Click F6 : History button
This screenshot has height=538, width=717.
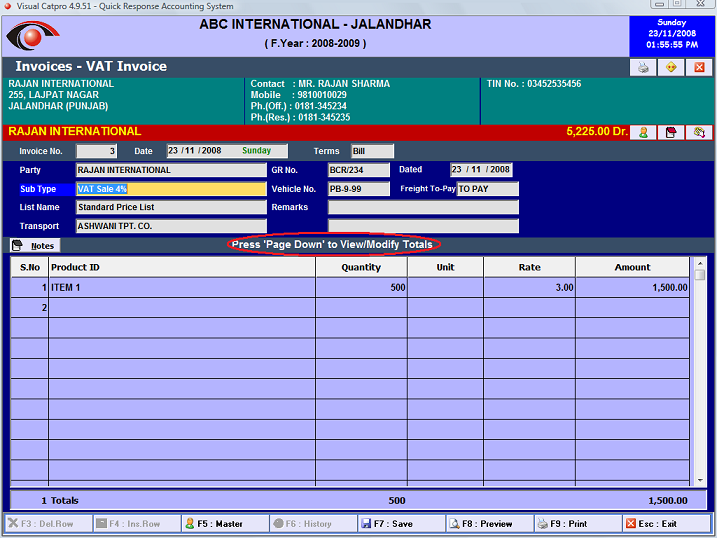click(x=313, y=524)
